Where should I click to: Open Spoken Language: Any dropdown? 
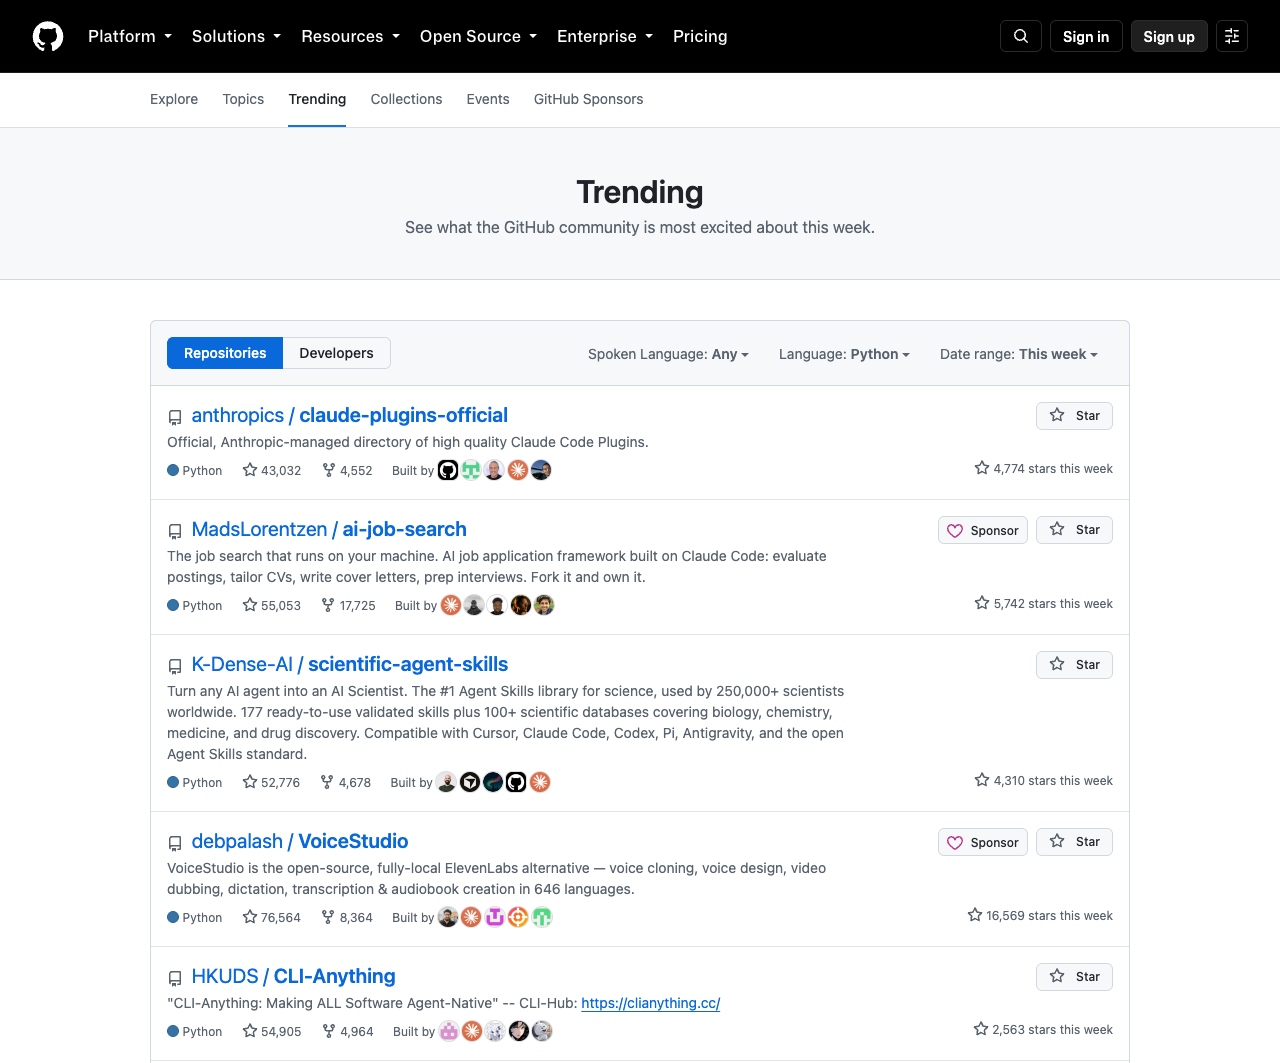pyautogui.click(x=668, y=354)
